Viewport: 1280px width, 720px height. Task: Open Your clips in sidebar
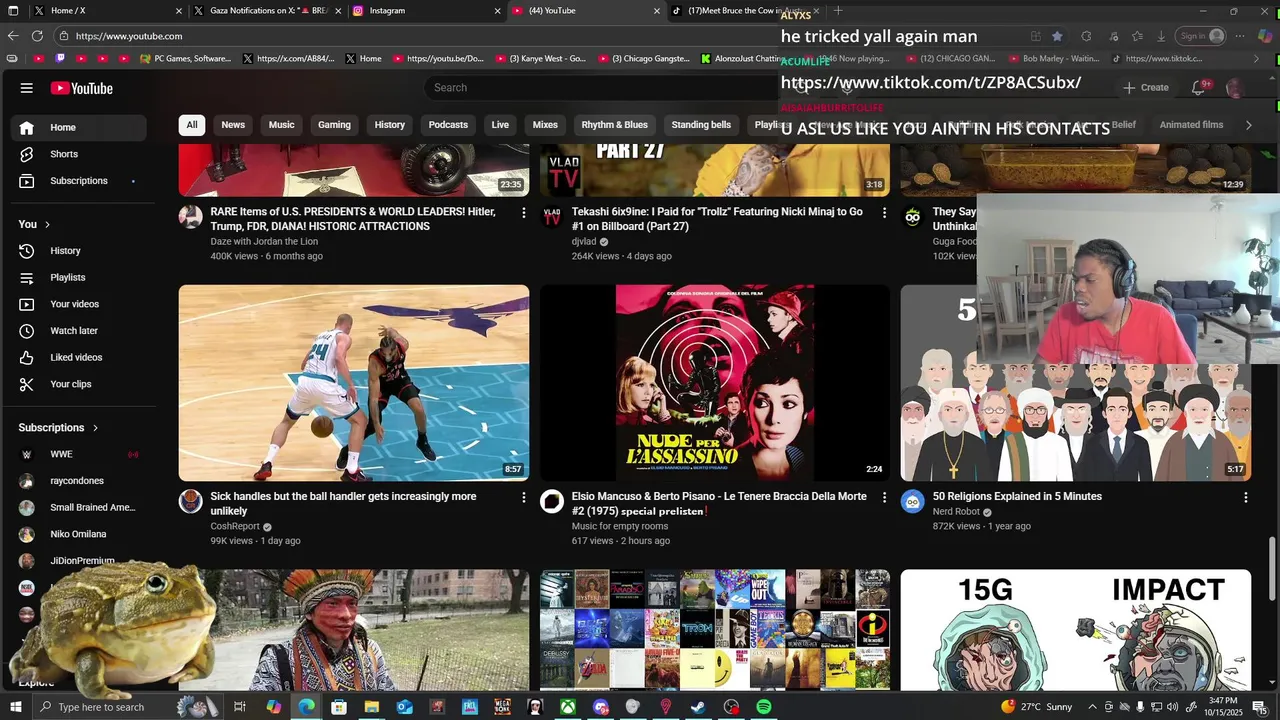click(78, 384)
